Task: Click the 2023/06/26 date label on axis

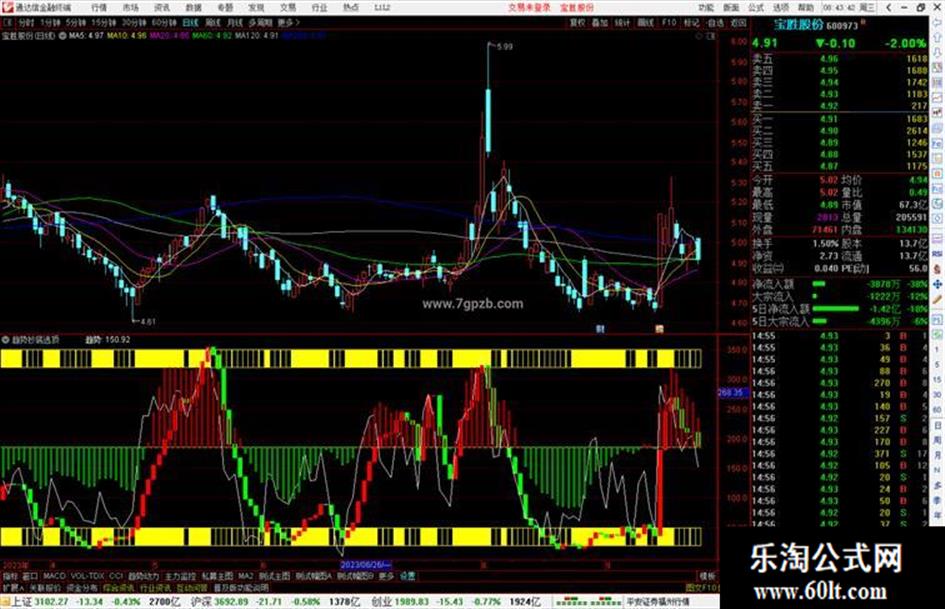Action: (x=366, y=565)
